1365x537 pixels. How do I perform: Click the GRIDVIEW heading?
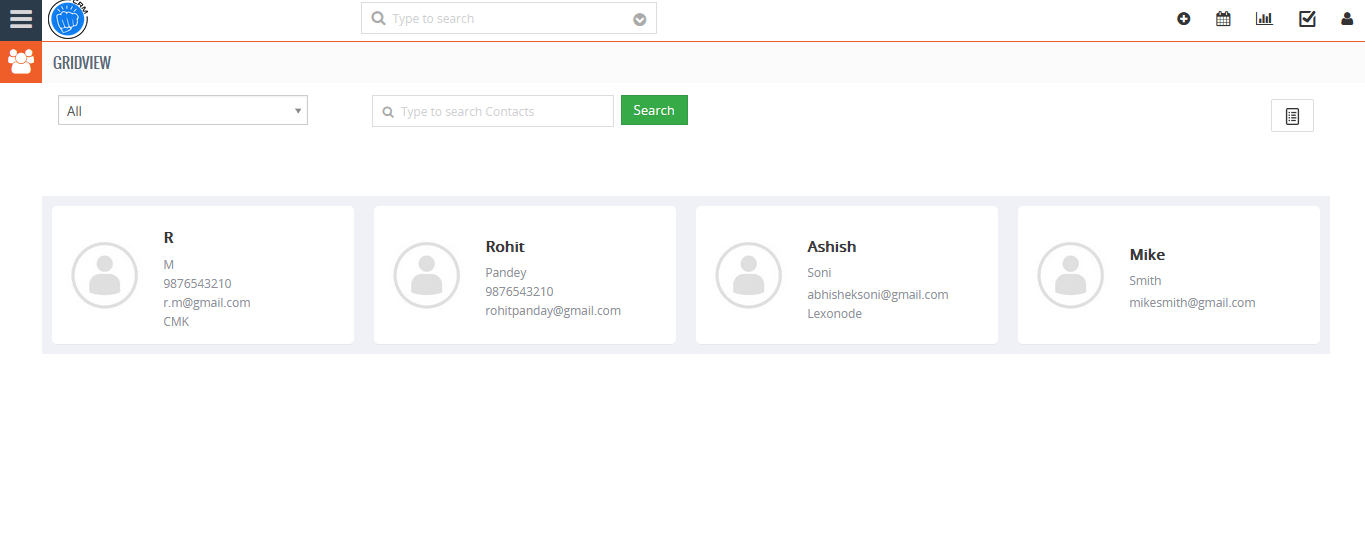[82, 63]
